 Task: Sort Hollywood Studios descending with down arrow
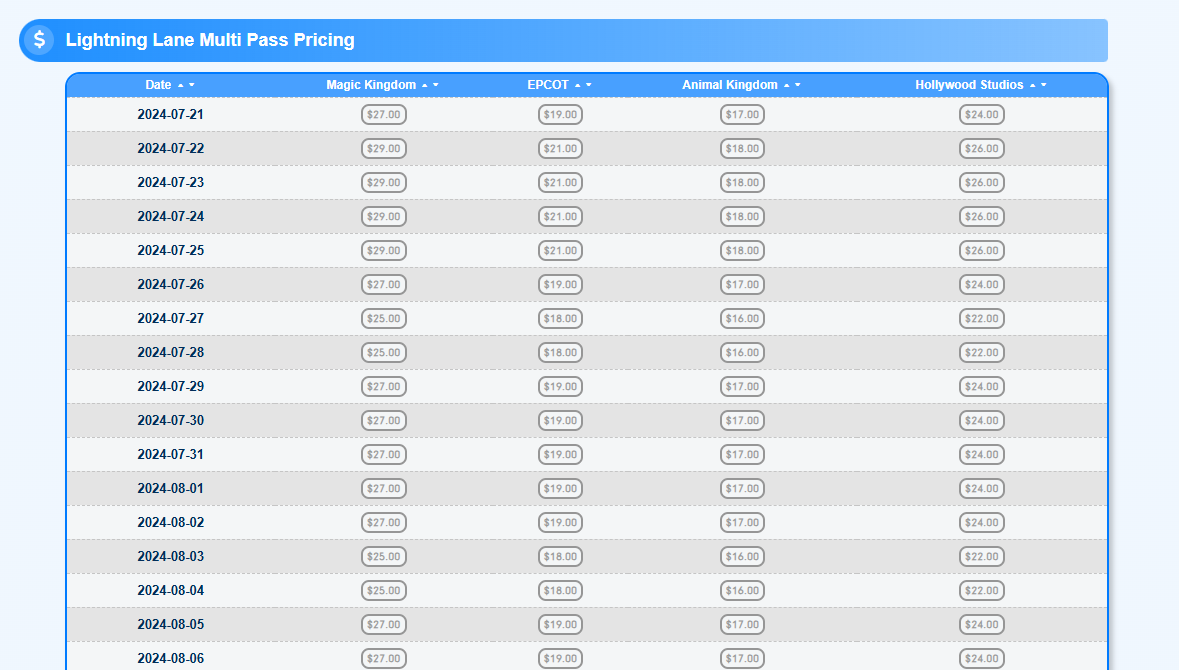click(1043, 85)
